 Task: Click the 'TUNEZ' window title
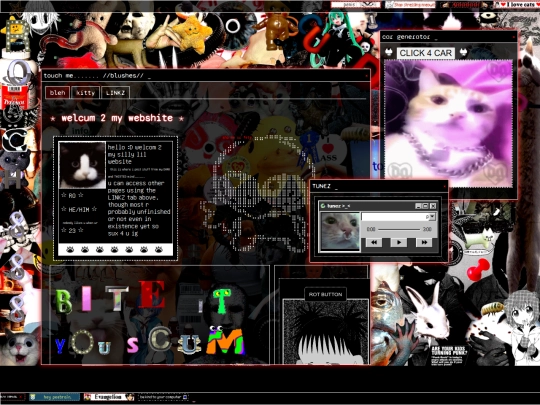click(x=322, y=186)
